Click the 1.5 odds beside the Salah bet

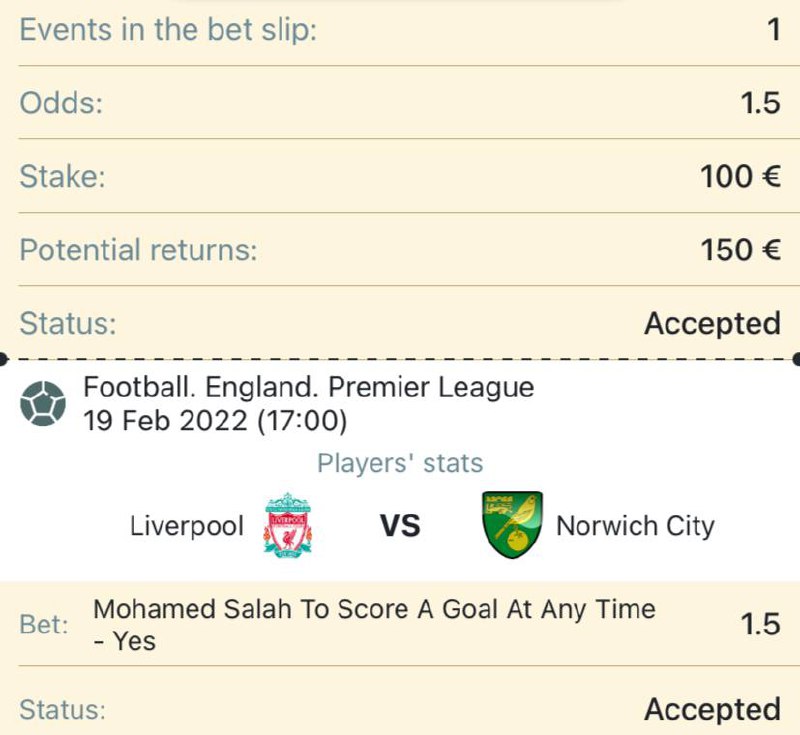(760, 624)
